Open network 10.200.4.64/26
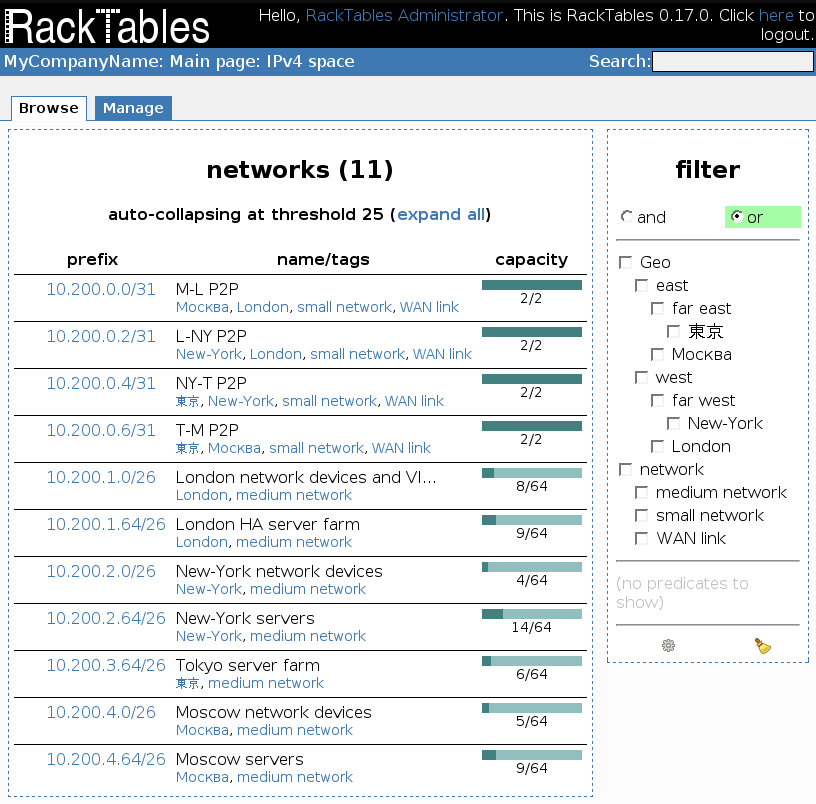Image resolution: width=816 pixels, height=804 pixels. pos(106,759)
